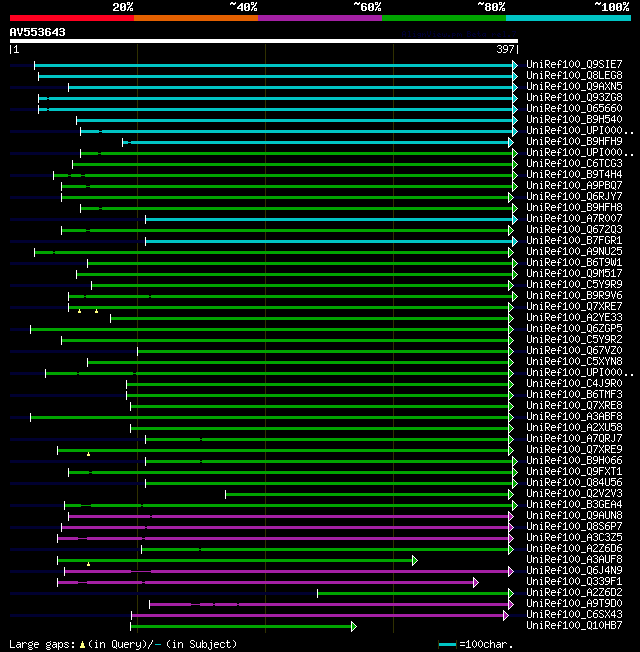The height and width of the screenshot is (652, 640).
Task: Select the UniRef100_C5Y9R9 label
Action: (x=574, y=284)
